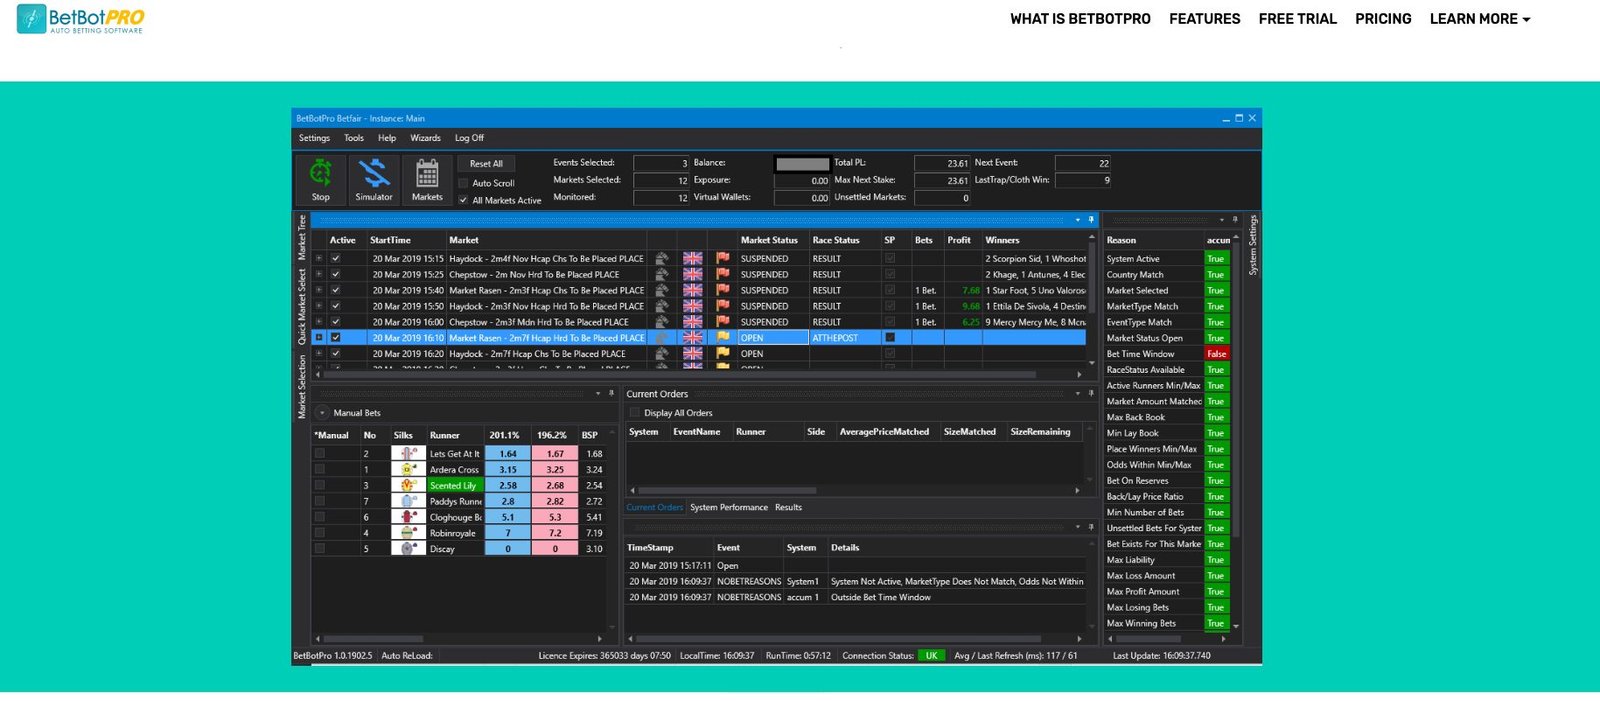Open the Wizards menu
The height and width of the screenshot is (701, 1600).
pyautogui.click(x=425, y=138)
